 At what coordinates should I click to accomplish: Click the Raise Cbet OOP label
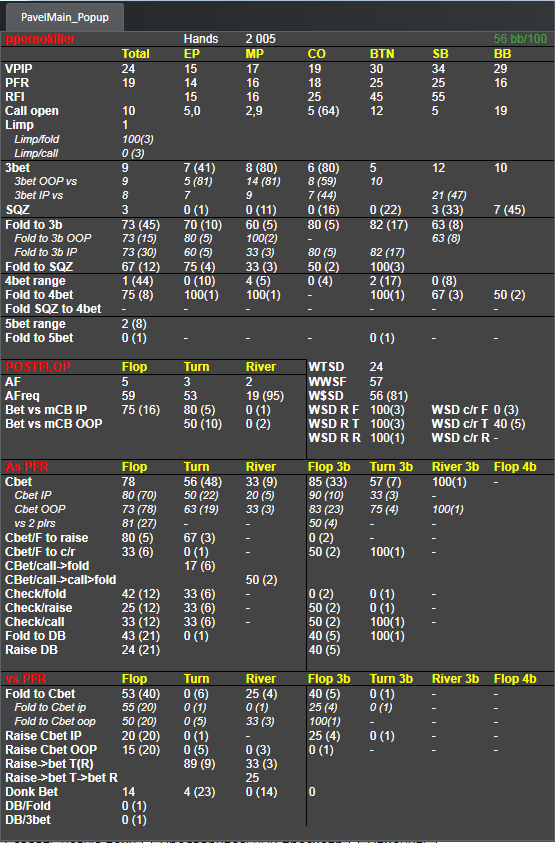tap(51, 749)
